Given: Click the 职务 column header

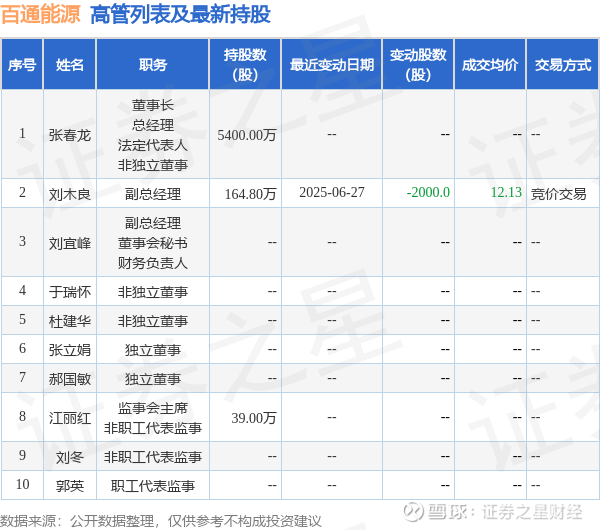Looking at the screenshot, I should coord(153,64).
